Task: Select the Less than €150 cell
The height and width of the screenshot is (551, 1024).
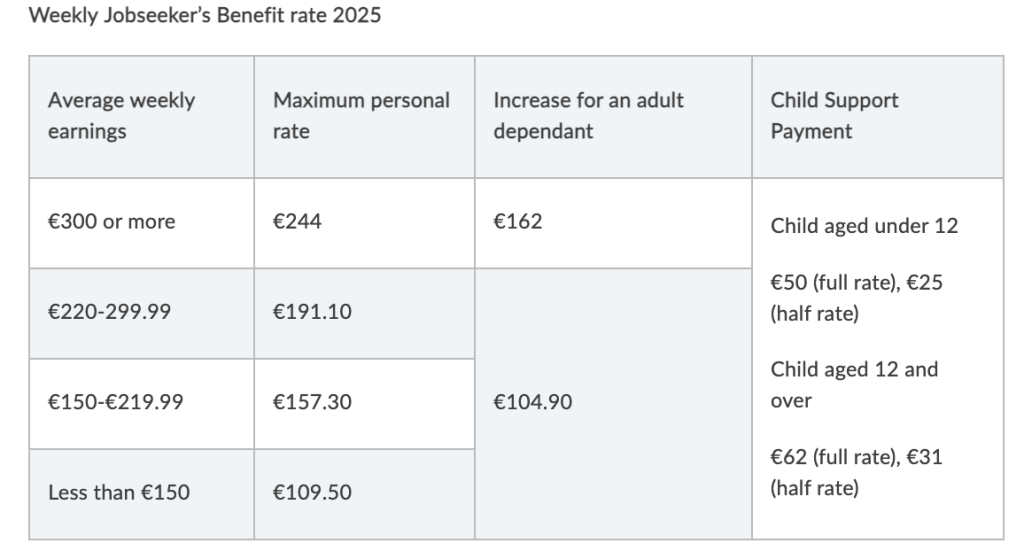Action: [x=142, y=494]
